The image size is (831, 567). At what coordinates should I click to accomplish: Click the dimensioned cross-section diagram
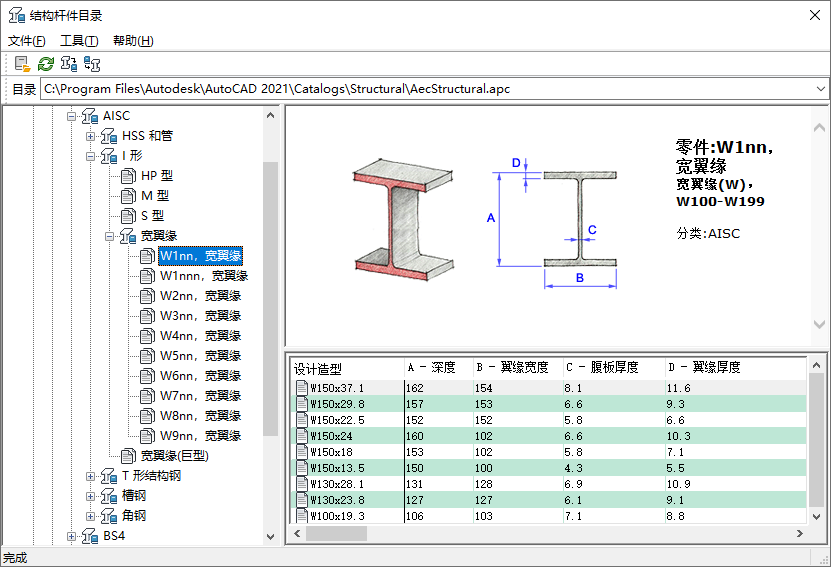pos(552,223)
